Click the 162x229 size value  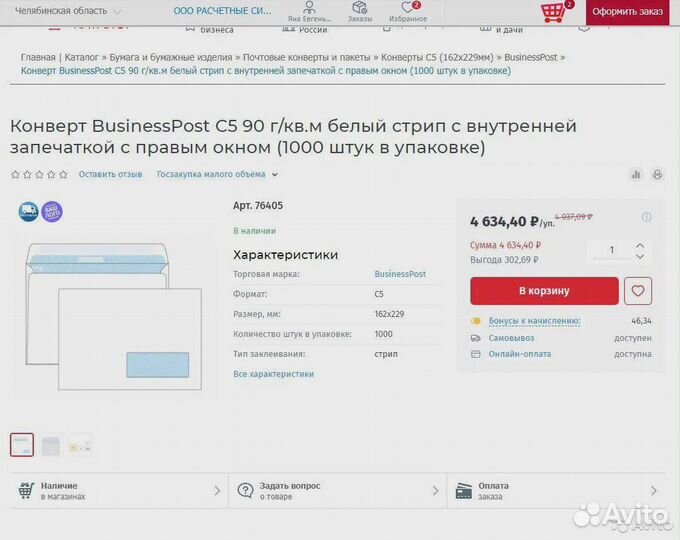389,314
